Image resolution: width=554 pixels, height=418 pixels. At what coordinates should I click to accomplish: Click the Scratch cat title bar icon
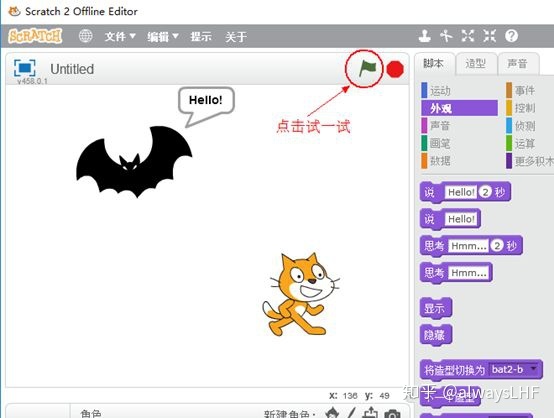click(14, 11)
